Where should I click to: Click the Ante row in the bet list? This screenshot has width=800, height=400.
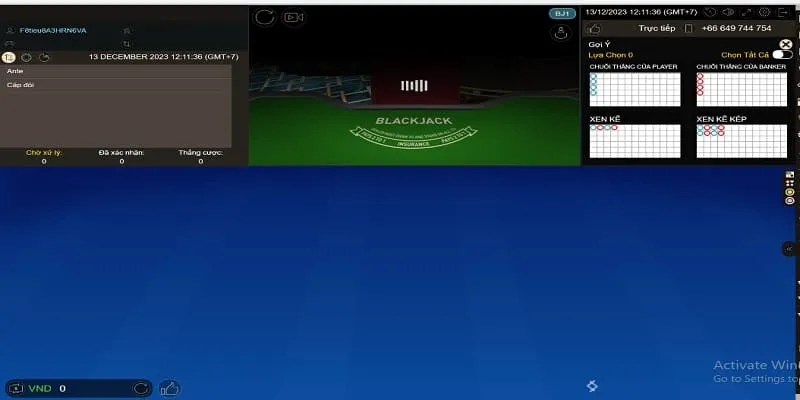pos(116,71)
